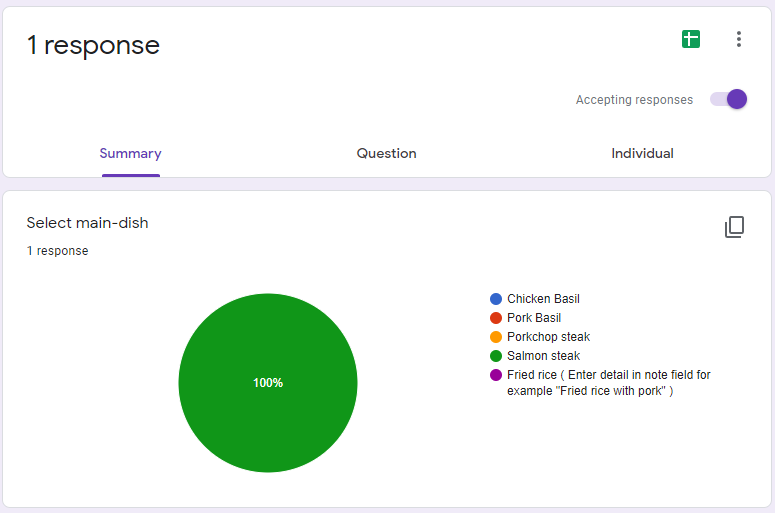Open responses in Google Sheets icon
This screenshot has height=513, width=775.
pos(690,39)
